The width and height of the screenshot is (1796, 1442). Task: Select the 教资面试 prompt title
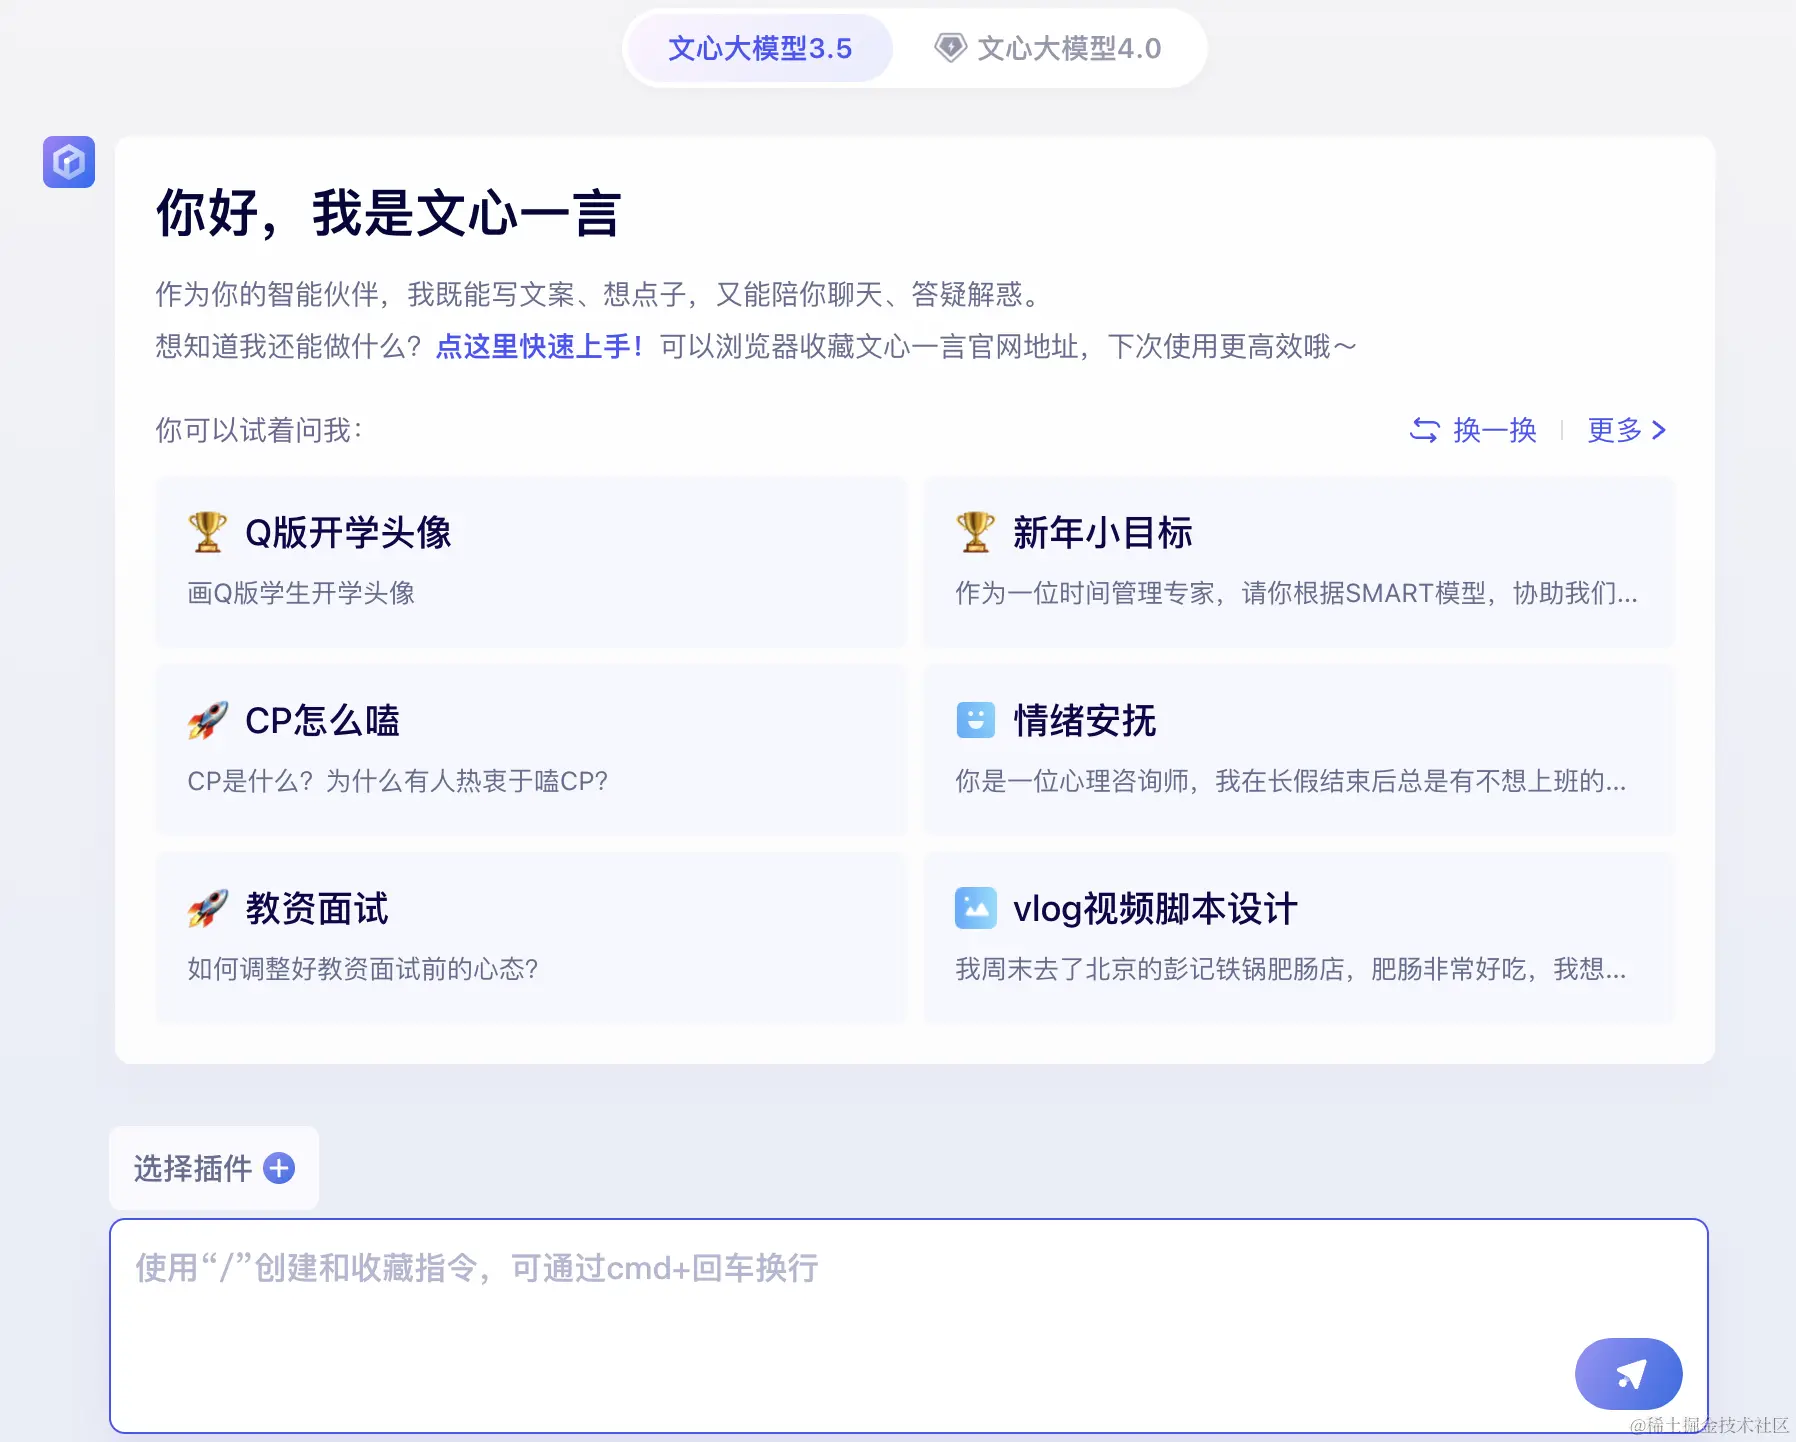click(x=316, y=908)
